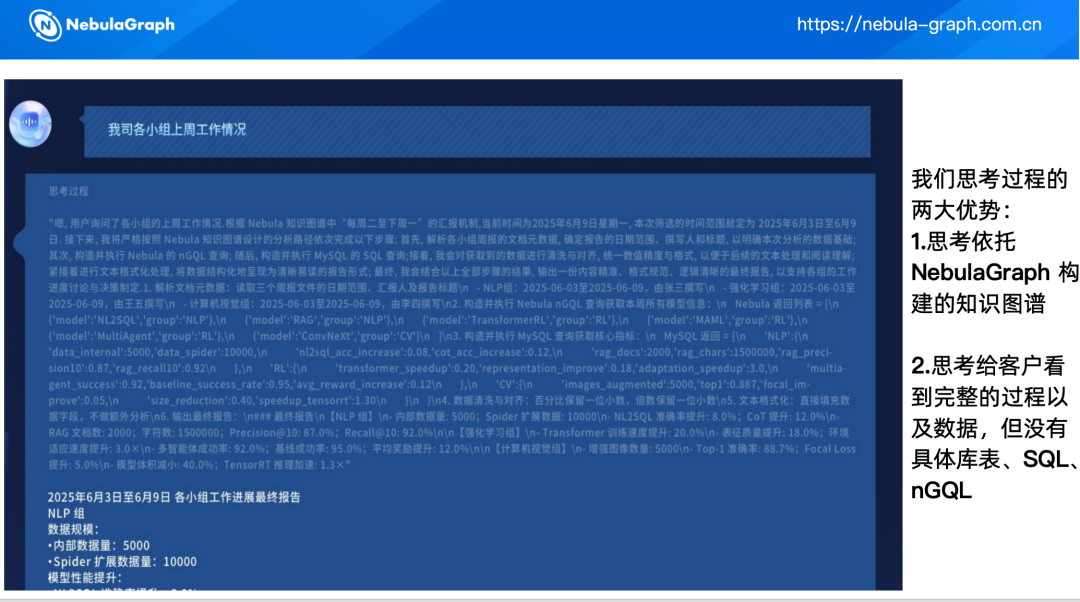Click the NebulaGraph logo icon
This screenshot has width=1080, height=602.
pyautogui.click(x=45, y=25)
